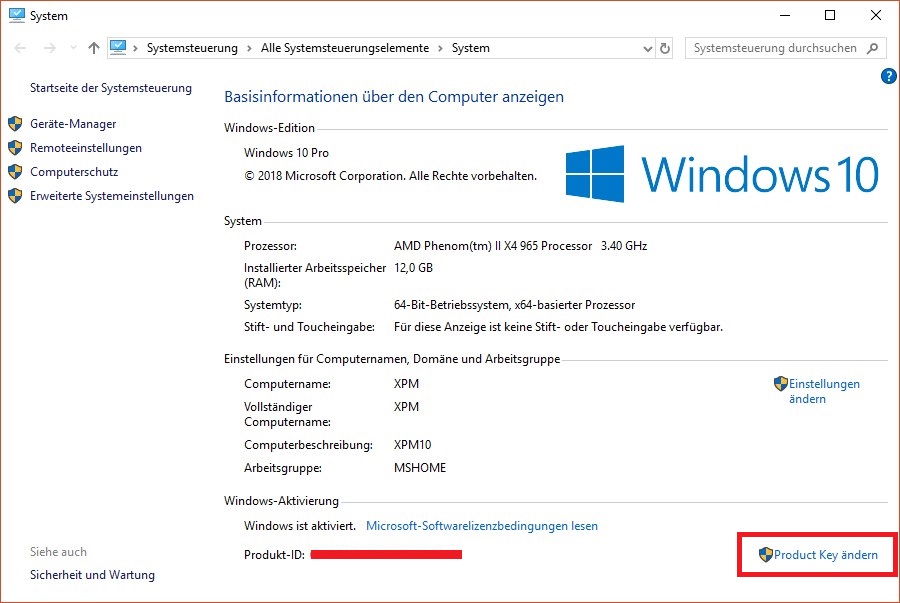Click the 'MSHOME' Arbeitsgruppe value
This screenshot has height=603, width=900.
[420, 468]
